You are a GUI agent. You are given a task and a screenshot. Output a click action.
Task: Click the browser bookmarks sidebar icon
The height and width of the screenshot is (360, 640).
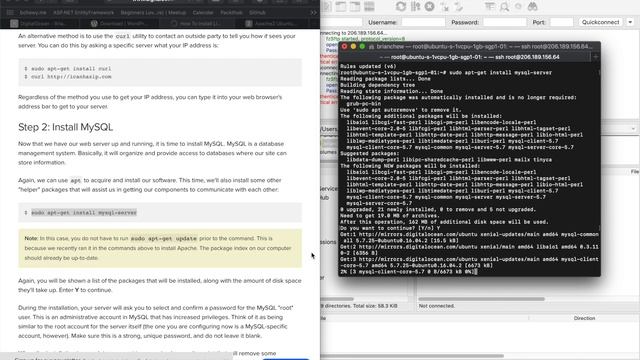point(10,13)
